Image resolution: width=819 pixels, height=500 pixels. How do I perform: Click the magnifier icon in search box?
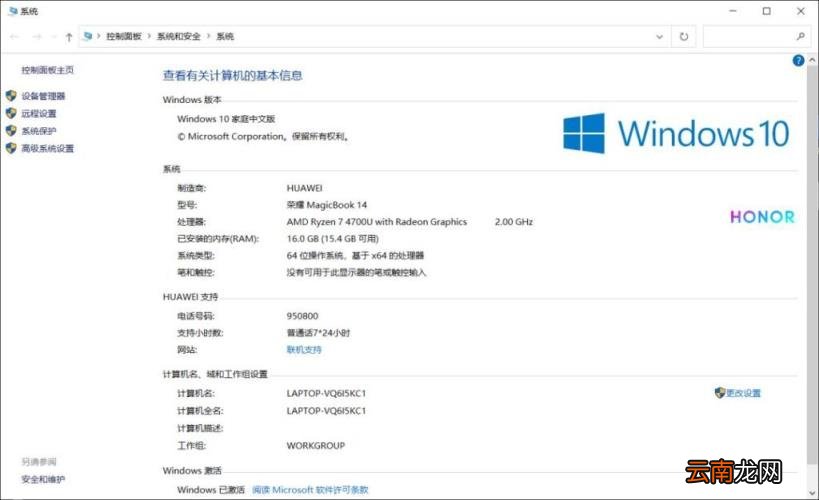801,36
